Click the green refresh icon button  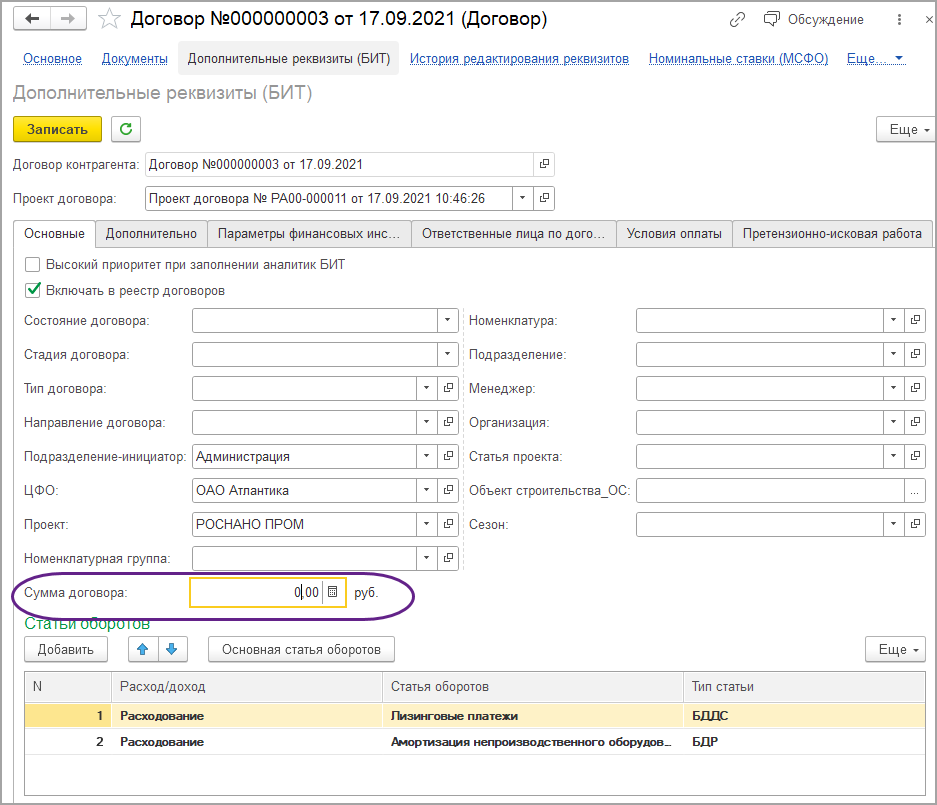pyautogui.click(x=126, y=129)
